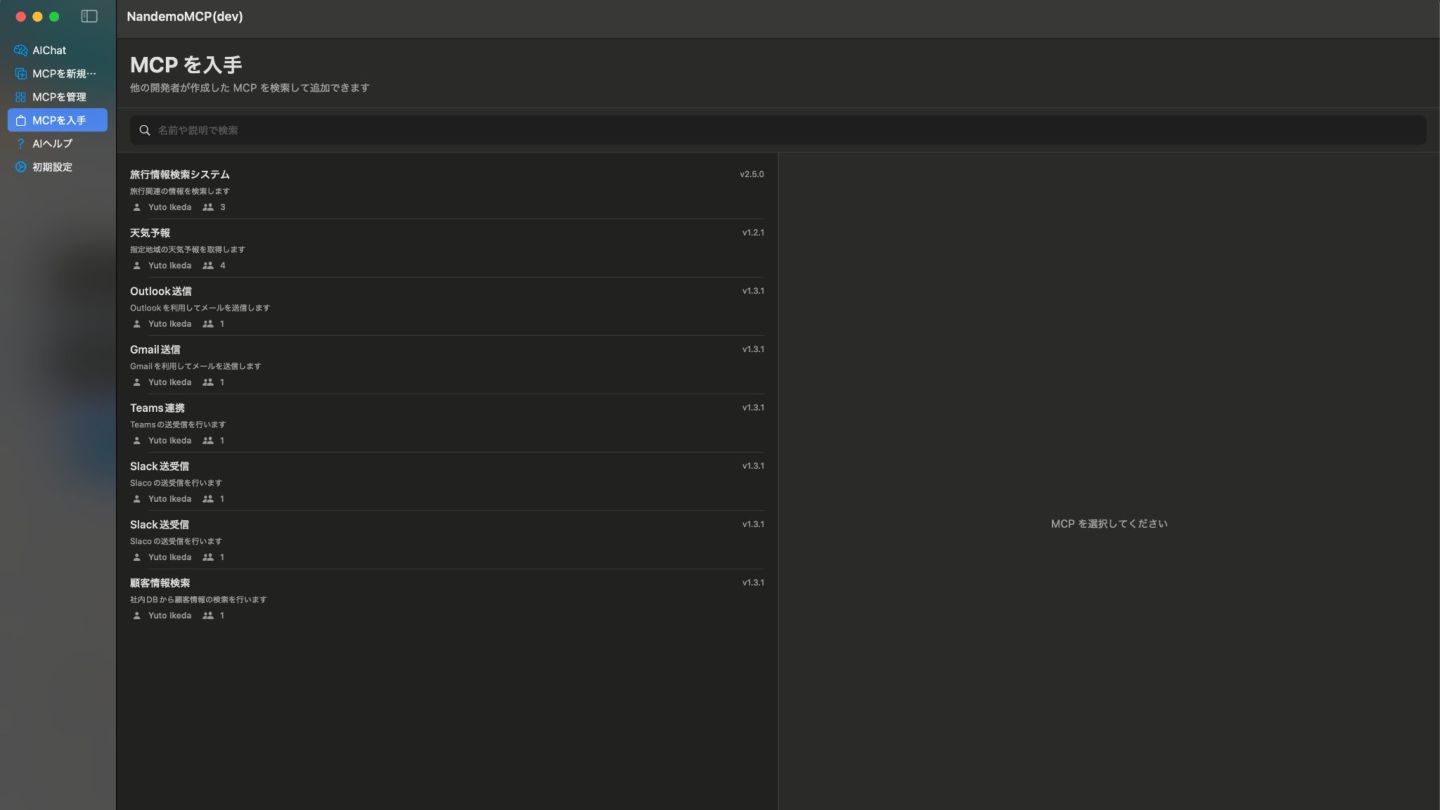The height and width of the screenshot is (810, 1440).
Task: Choose the 顧客情報検索 entry
Action: click(447, 598)
